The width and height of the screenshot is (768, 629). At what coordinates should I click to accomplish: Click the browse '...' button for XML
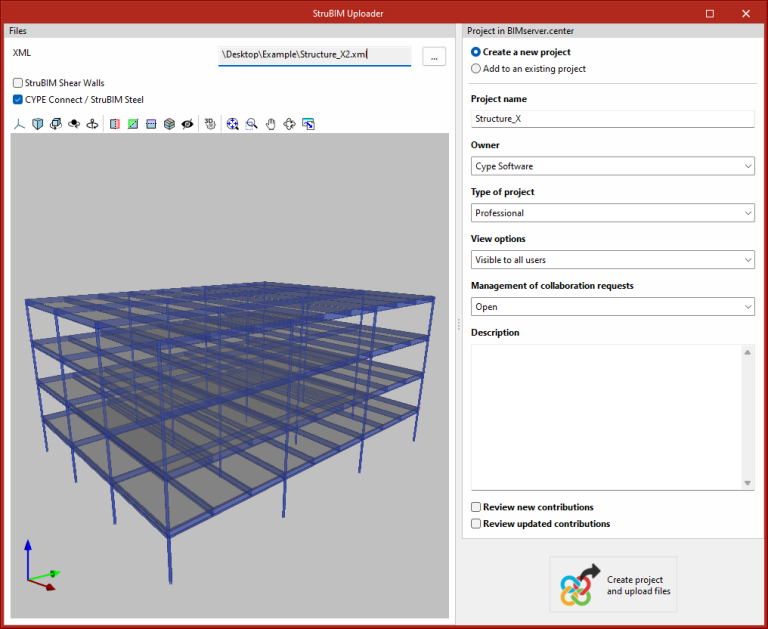[x=434, y=56]
